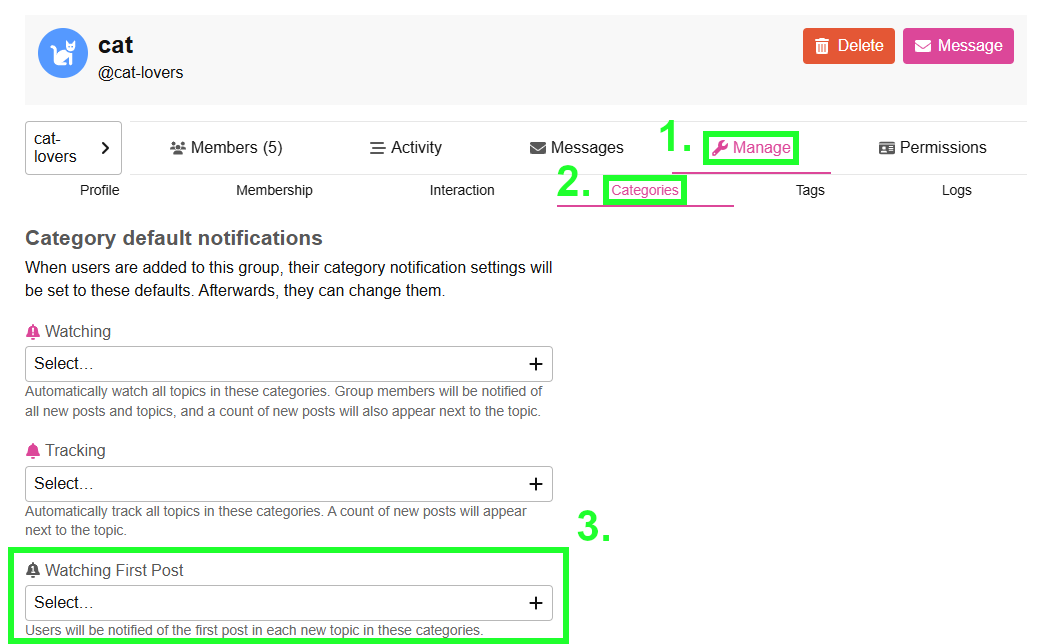Switch to the Messages tab
Image resolution: width=1048 pixels, height=644 pixels.
pyautogui.click(x=576, y=148)
